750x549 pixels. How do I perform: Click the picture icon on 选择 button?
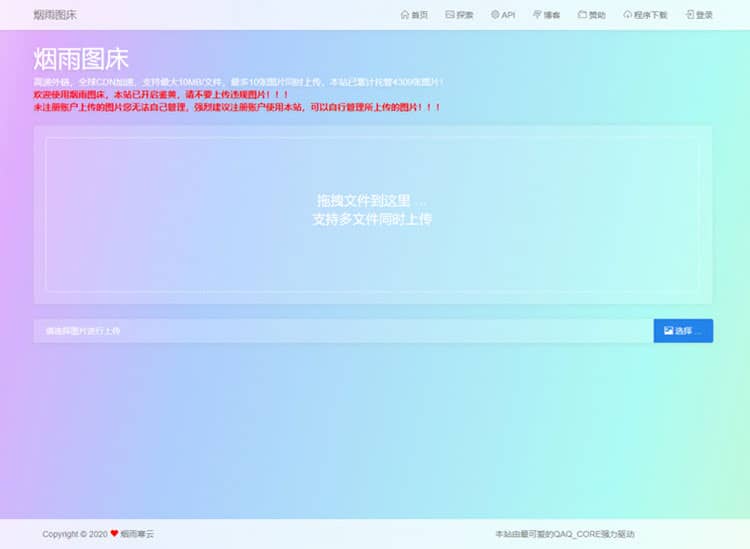tap(668, 330)
